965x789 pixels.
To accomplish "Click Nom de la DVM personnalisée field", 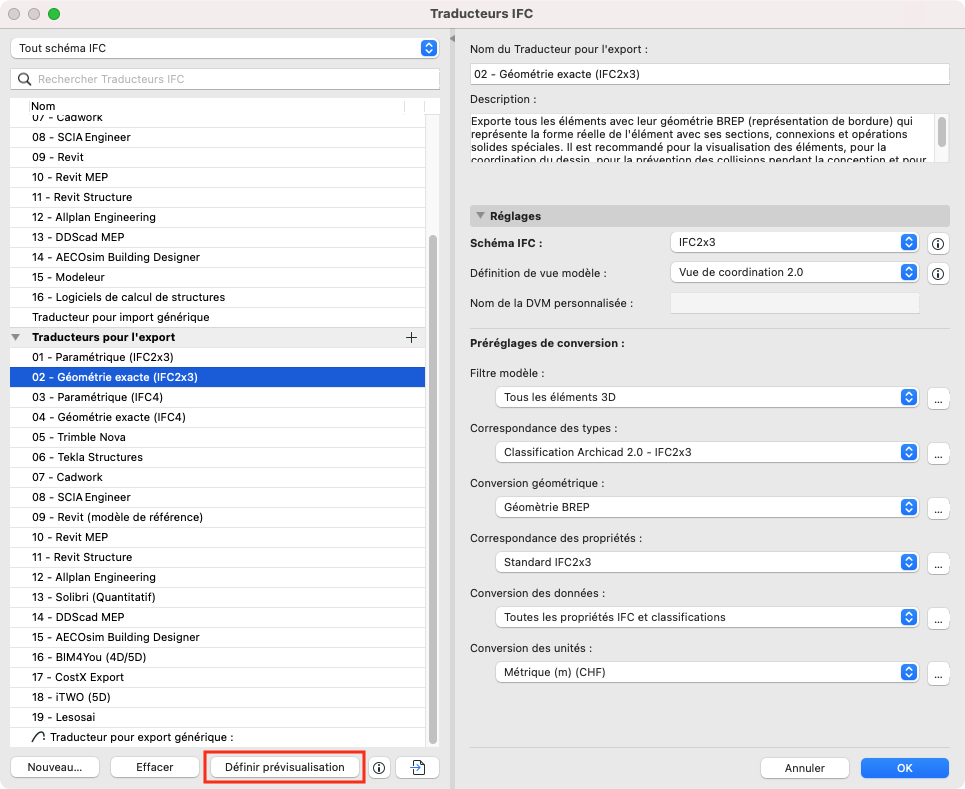I will (x=795, y=303).
